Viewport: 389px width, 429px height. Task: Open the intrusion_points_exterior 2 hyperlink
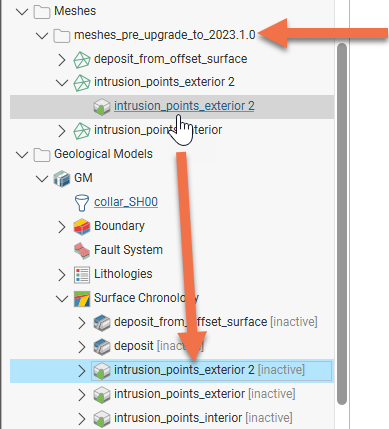pyautogui.click(x=184, y=106)
